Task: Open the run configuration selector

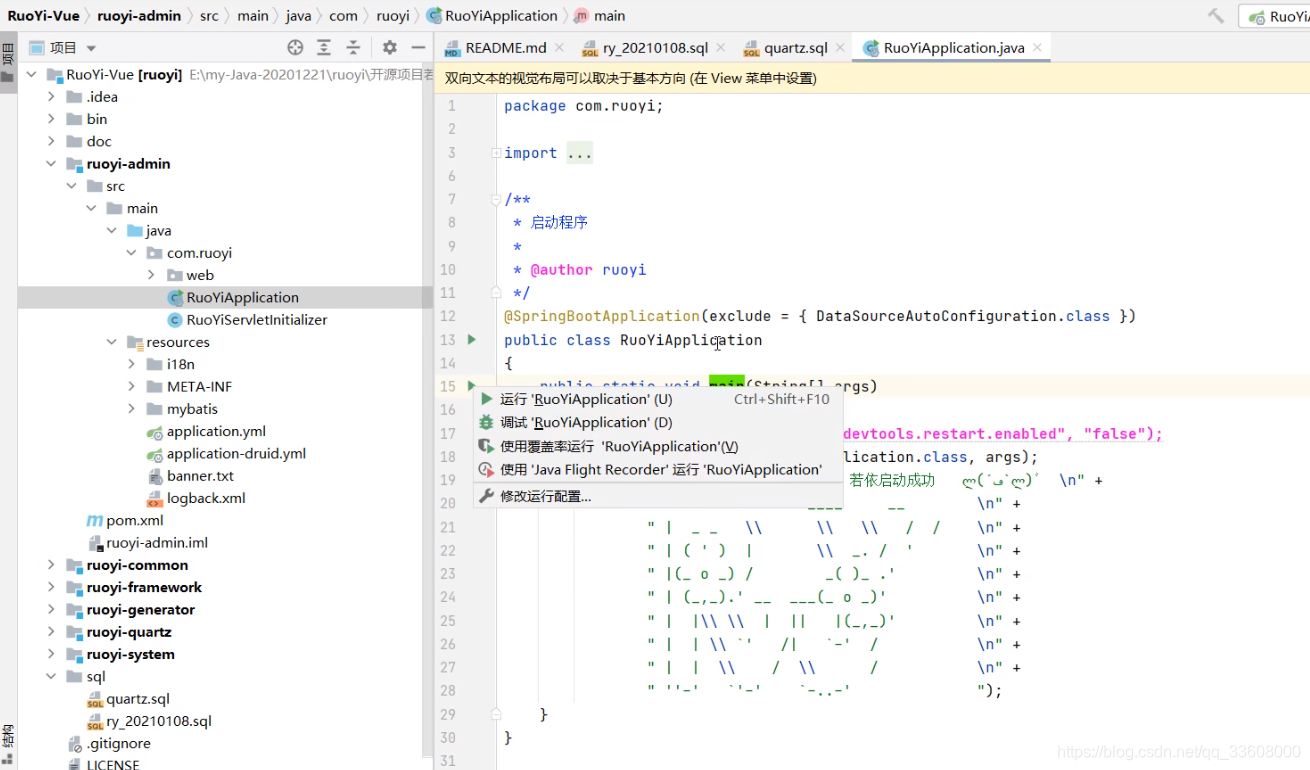Action: [x=1275, y=16]
